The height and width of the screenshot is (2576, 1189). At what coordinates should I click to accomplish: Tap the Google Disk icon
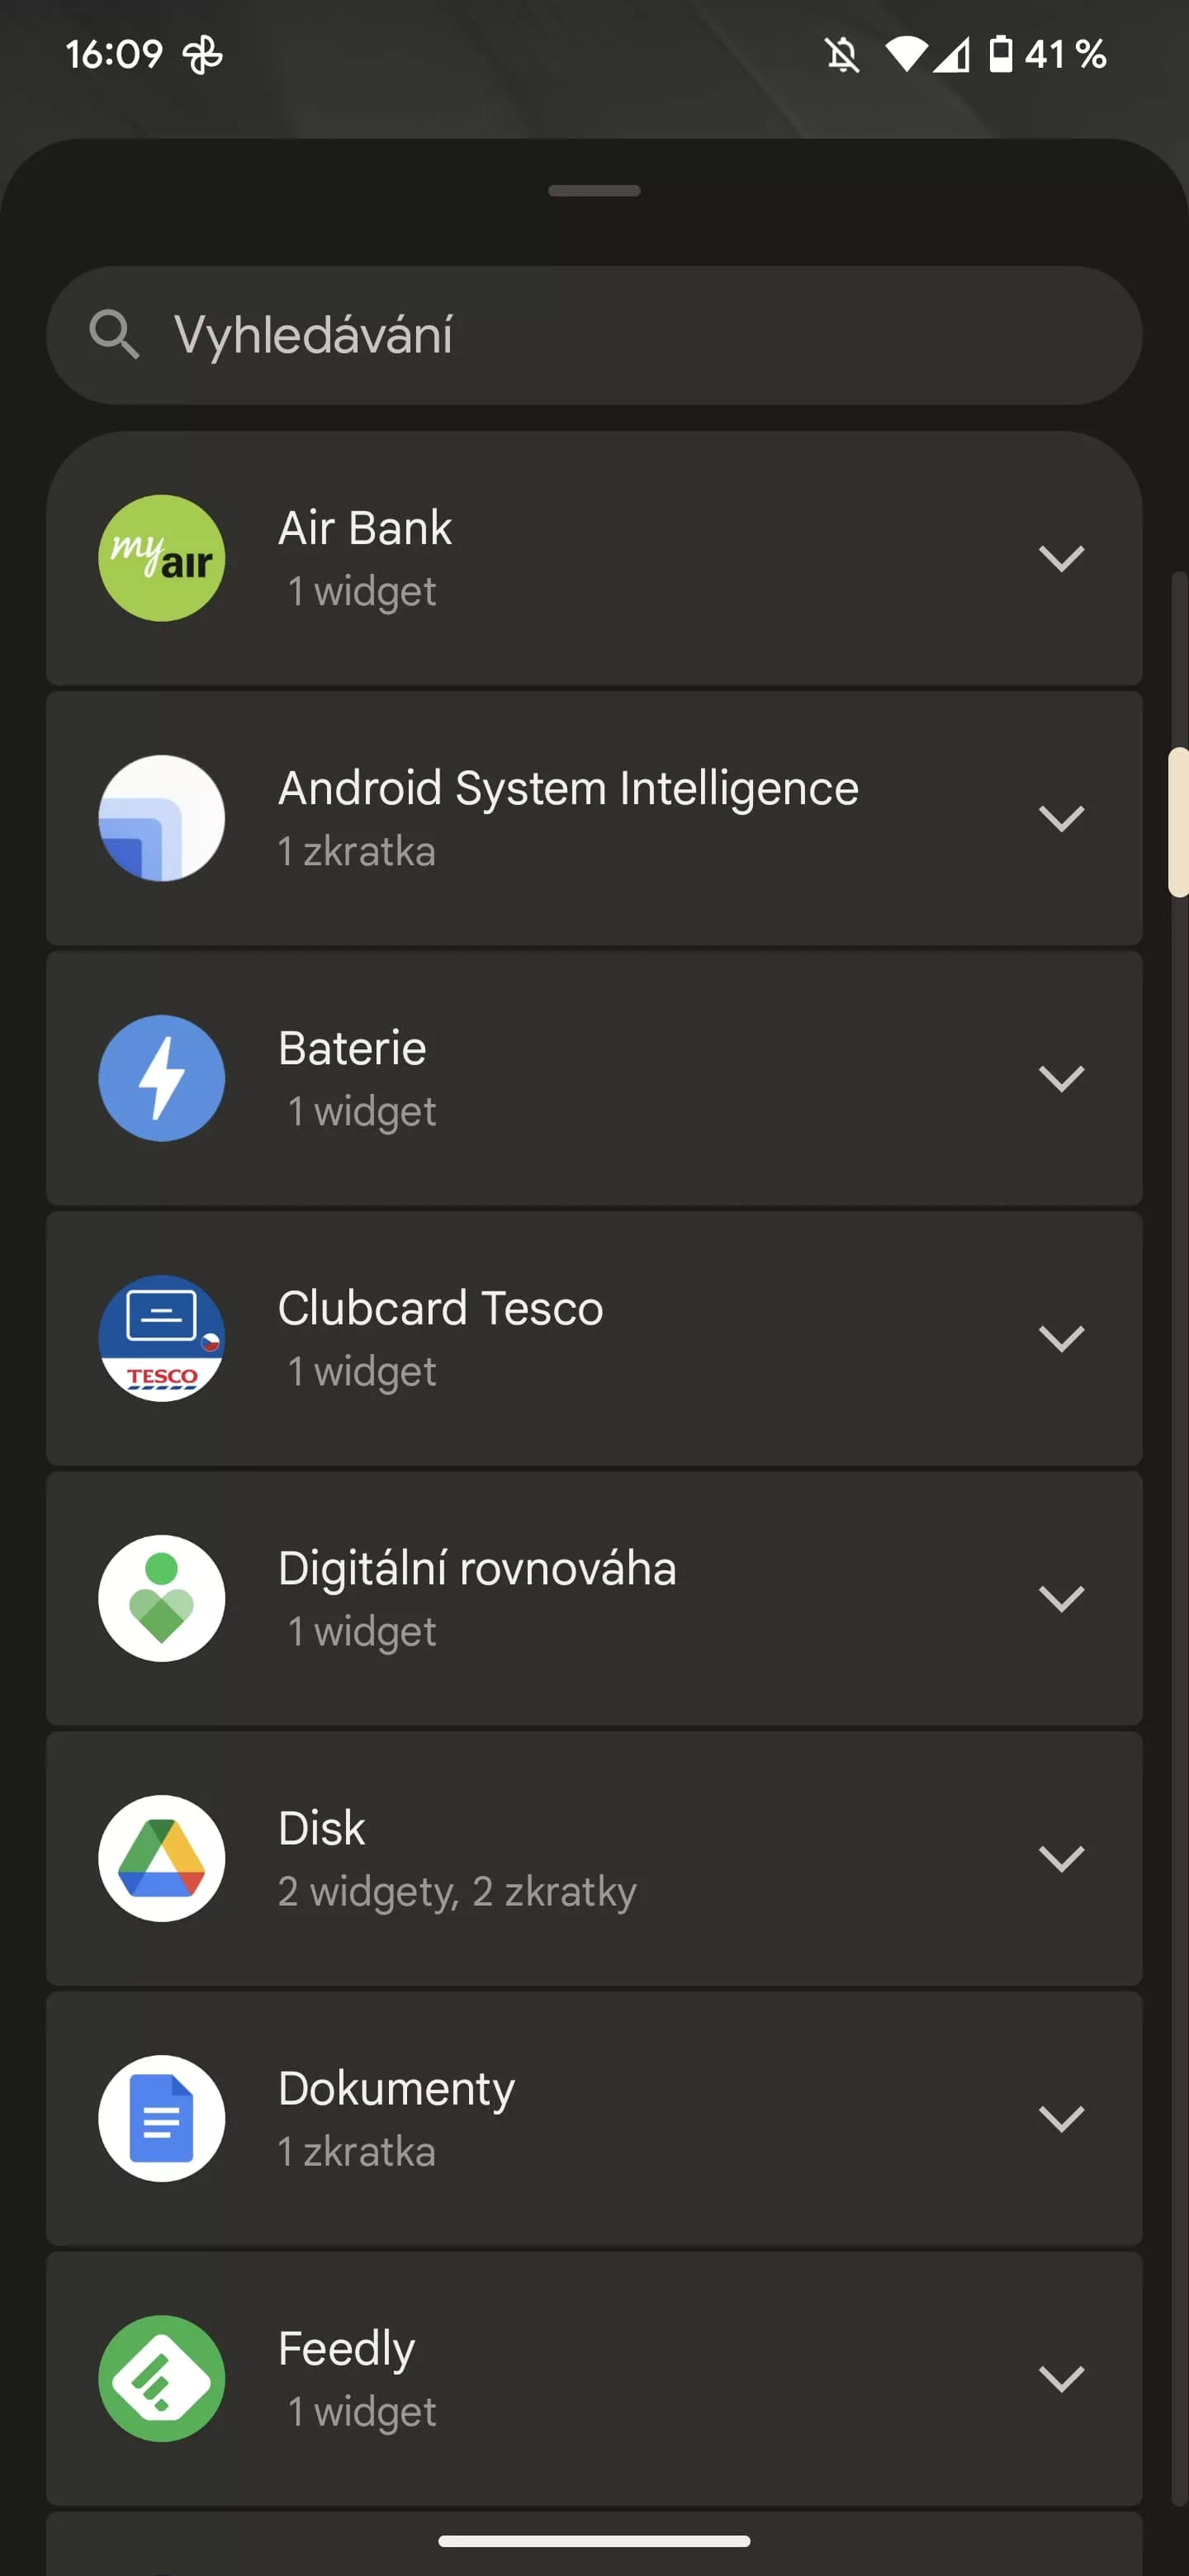(x=161, y=1858)
